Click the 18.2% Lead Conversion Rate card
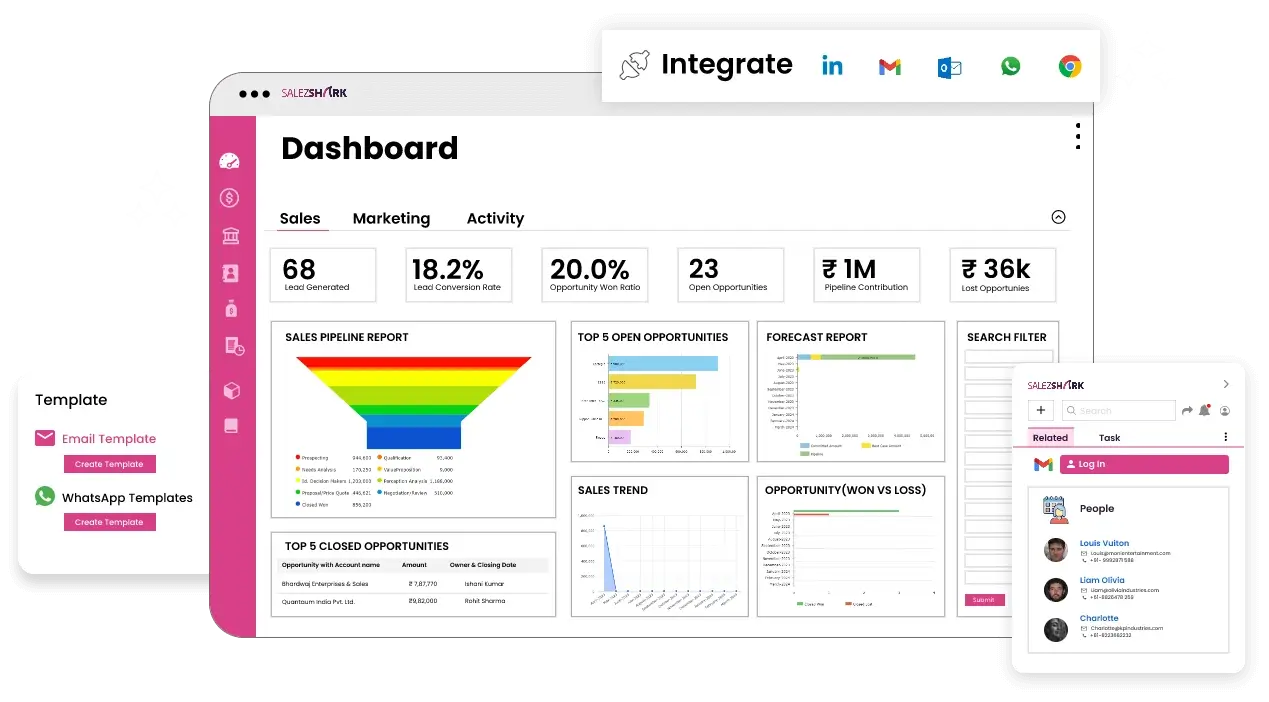The width and height of the screenshot is (1269, 702). (459, 275)
